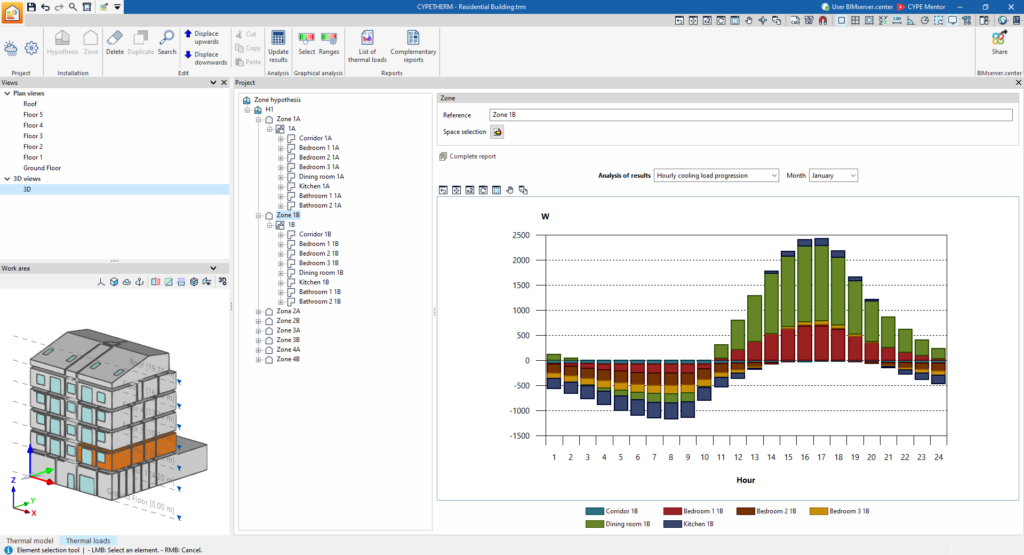
Task: Select the Ranges graphical analysis tool
Action: 329,43
